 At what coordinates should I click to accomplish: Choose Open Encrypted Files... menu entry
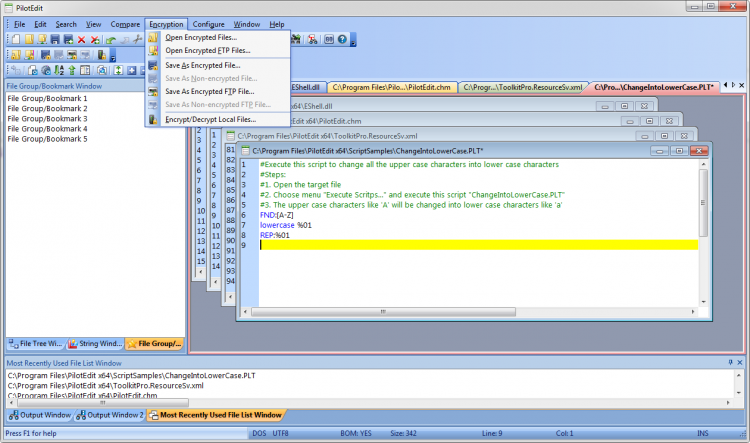218,37
